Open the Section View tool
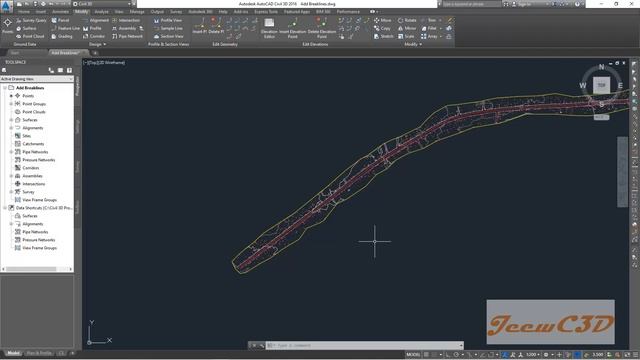640x360 pixels. [168, 36]
